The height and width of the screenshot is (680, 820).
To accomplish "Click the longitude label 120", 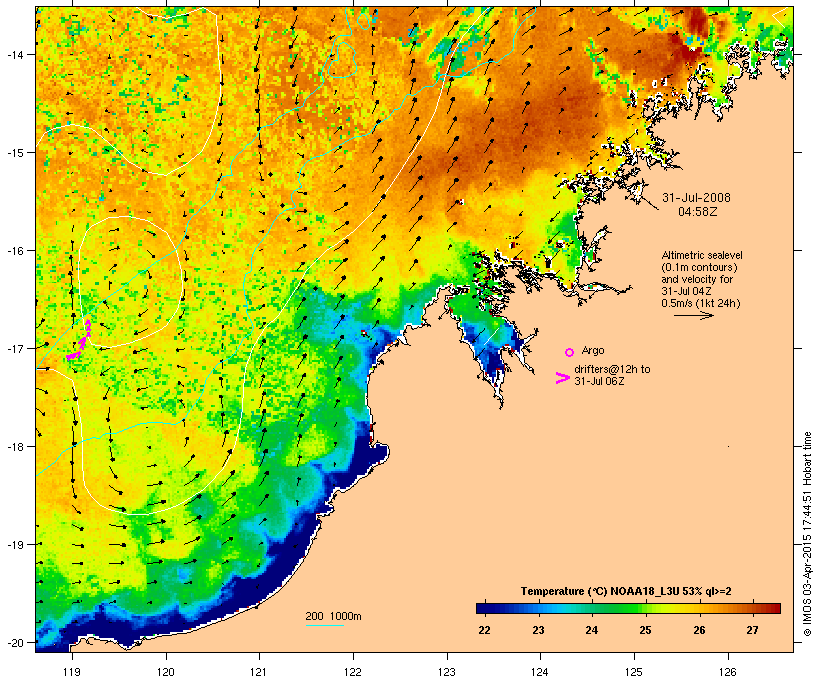I will point(166,672).
